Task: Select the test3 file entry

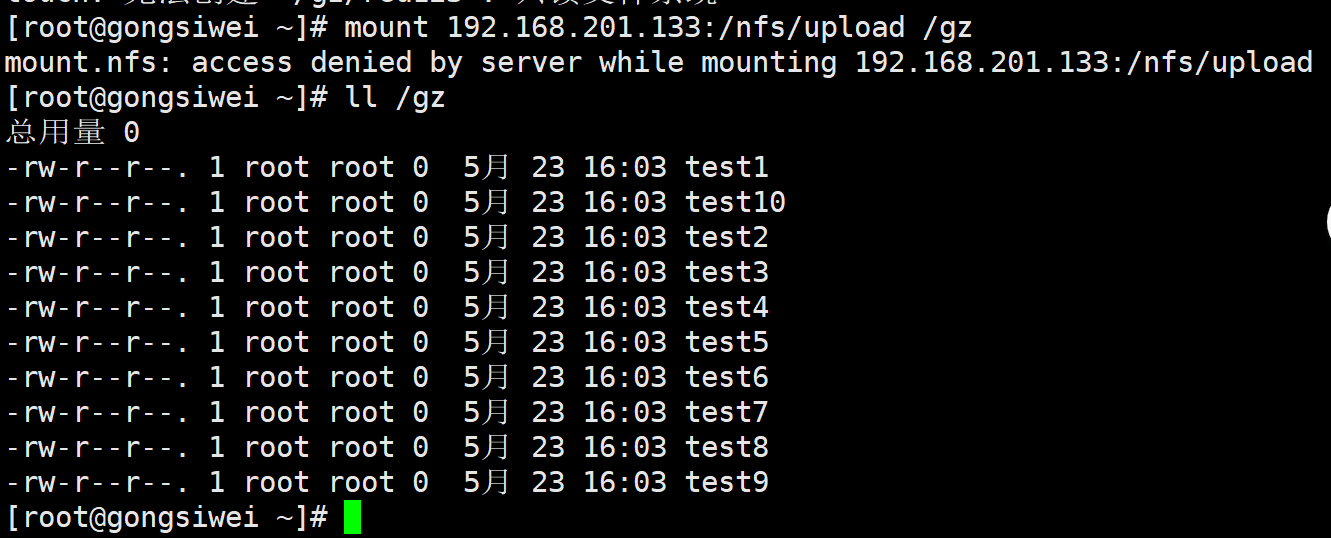Action: (x=727, y=273)
